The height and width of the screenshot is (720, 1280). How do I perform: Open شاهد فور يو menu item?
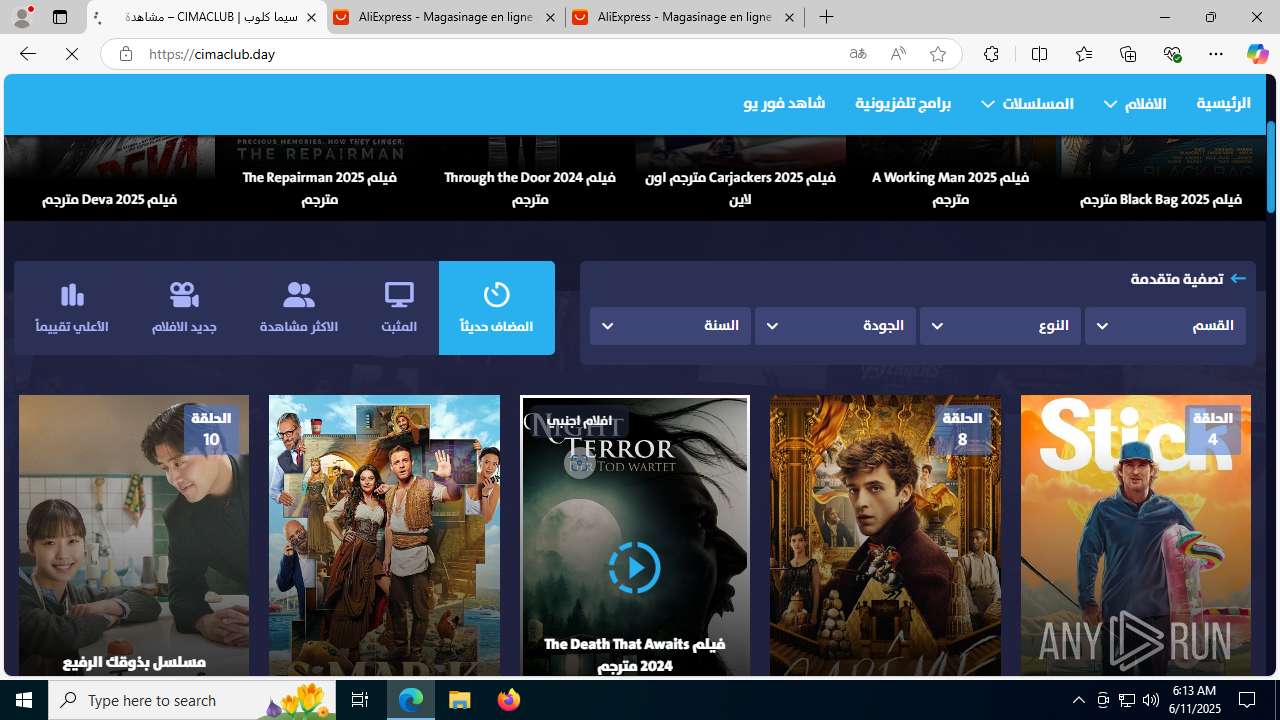[784, 103]
